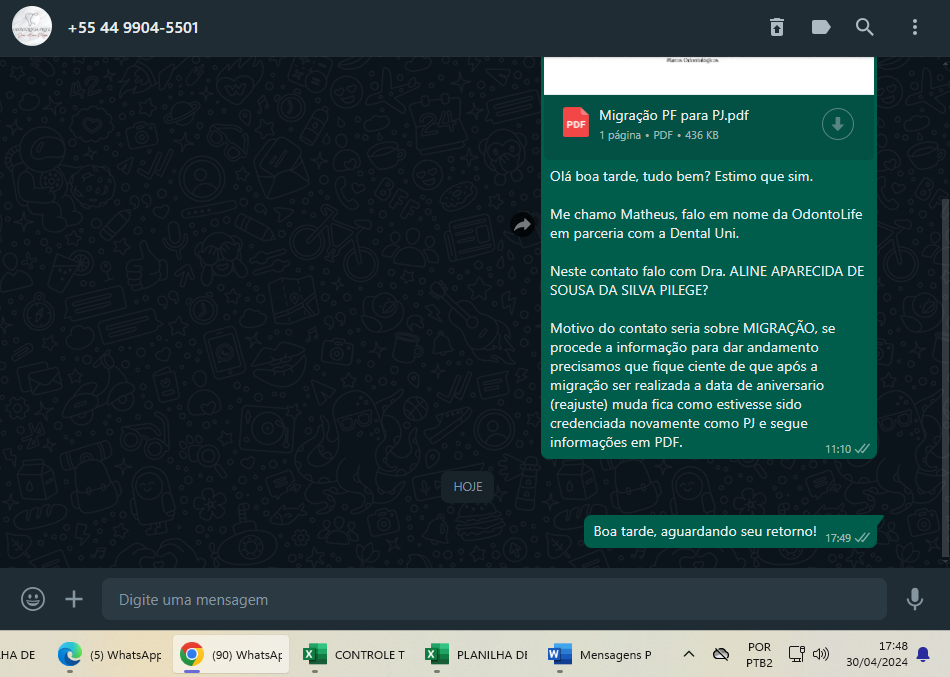Click the chat vertical scrollbar
950x677 pixels.
click(946, 379)
